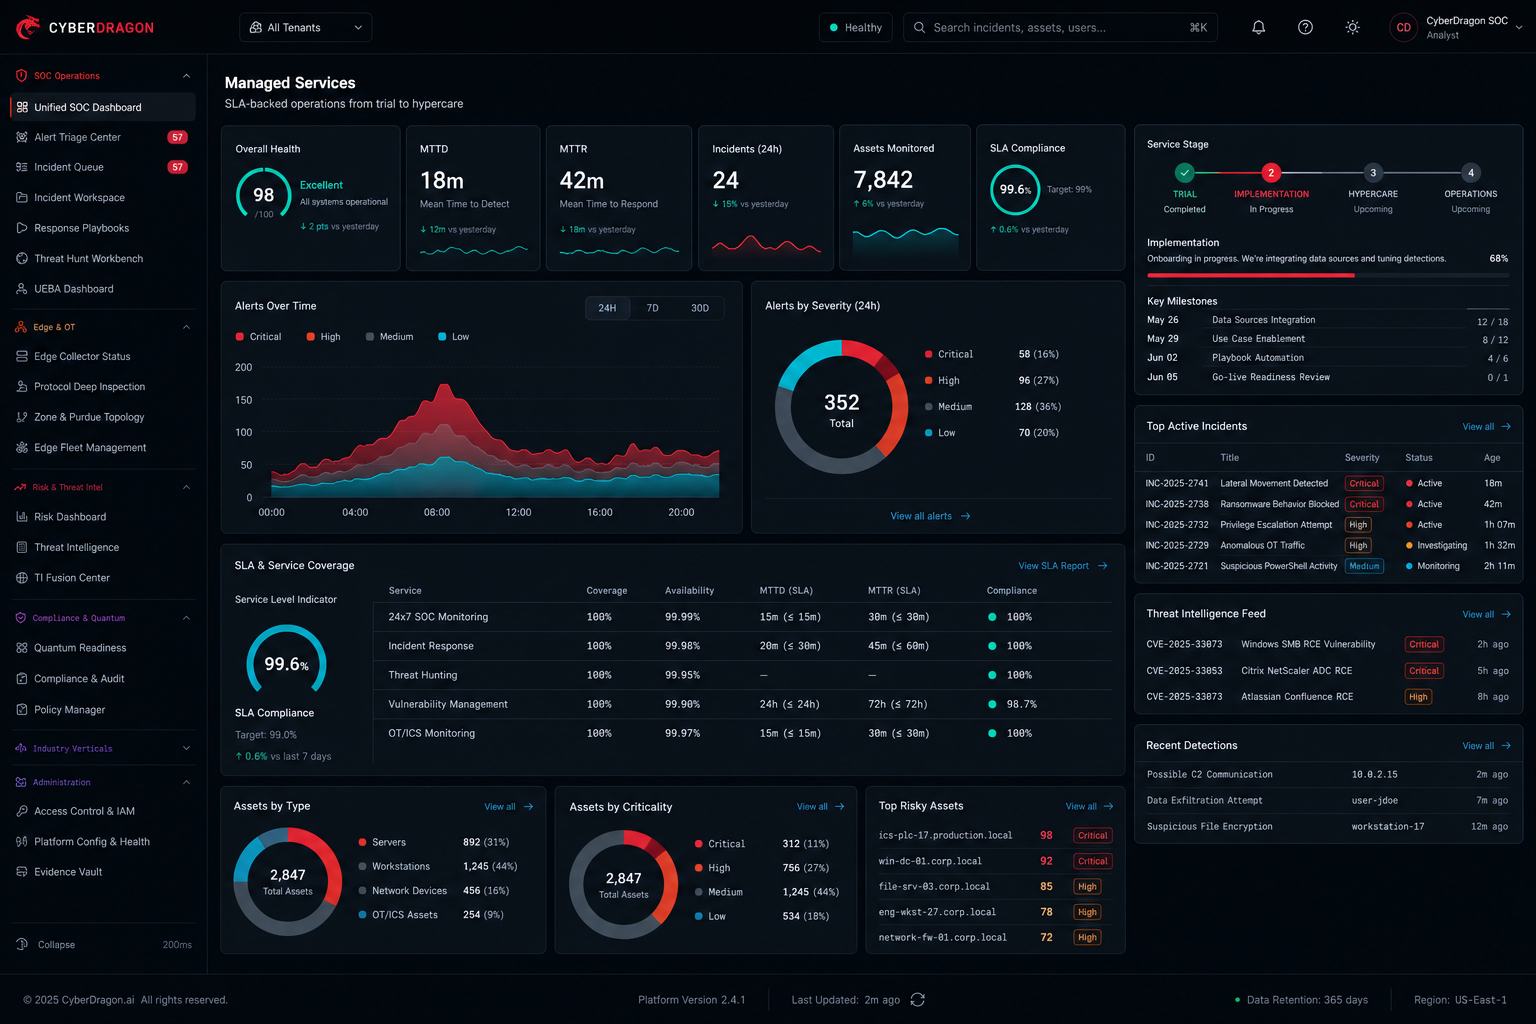1536x1024 pixels.
Task: Open Incident Queue in sidebar
Action: click(x=102, y=167)
